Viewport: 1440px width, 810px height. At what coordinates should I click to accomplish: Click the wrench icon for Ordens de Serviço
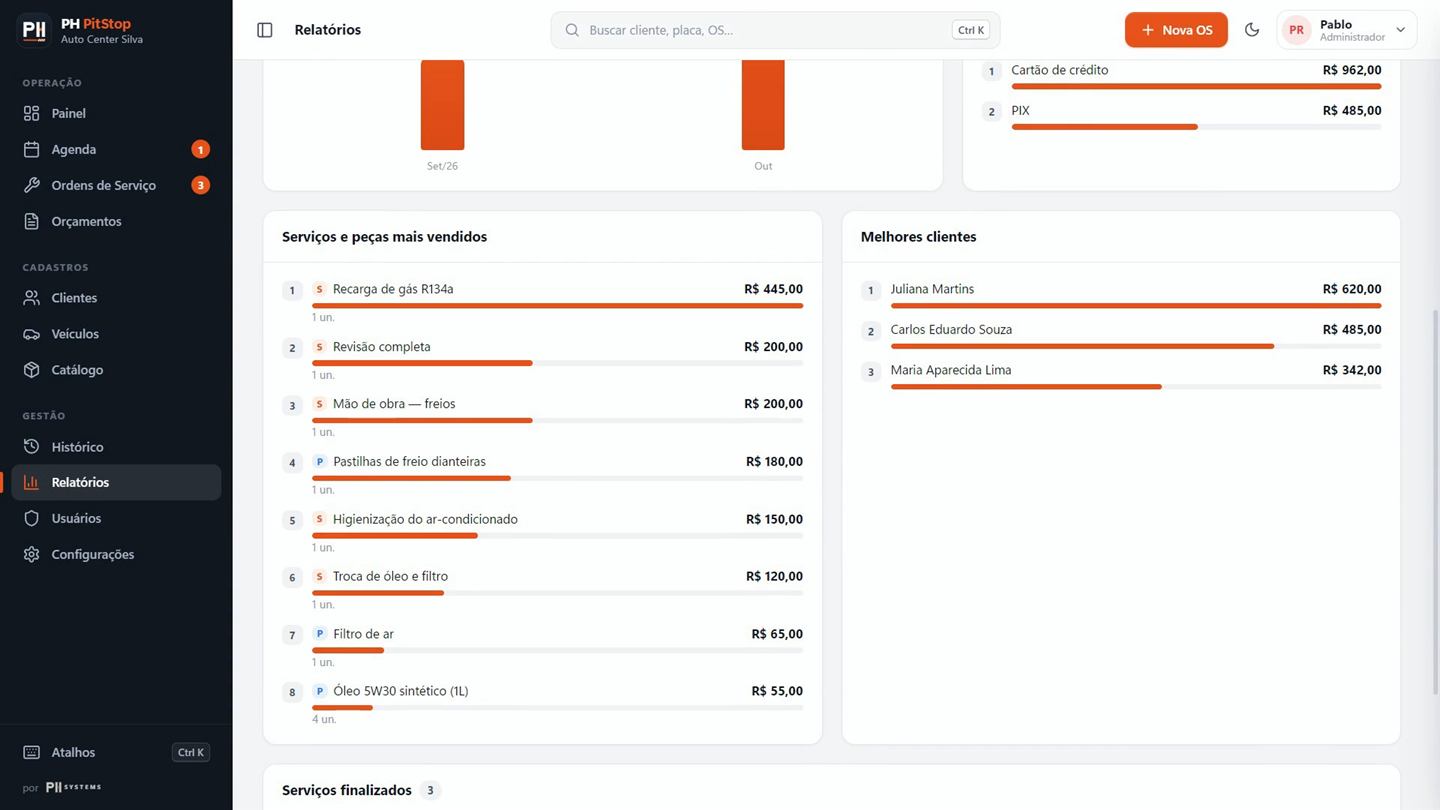pos(32,185)
